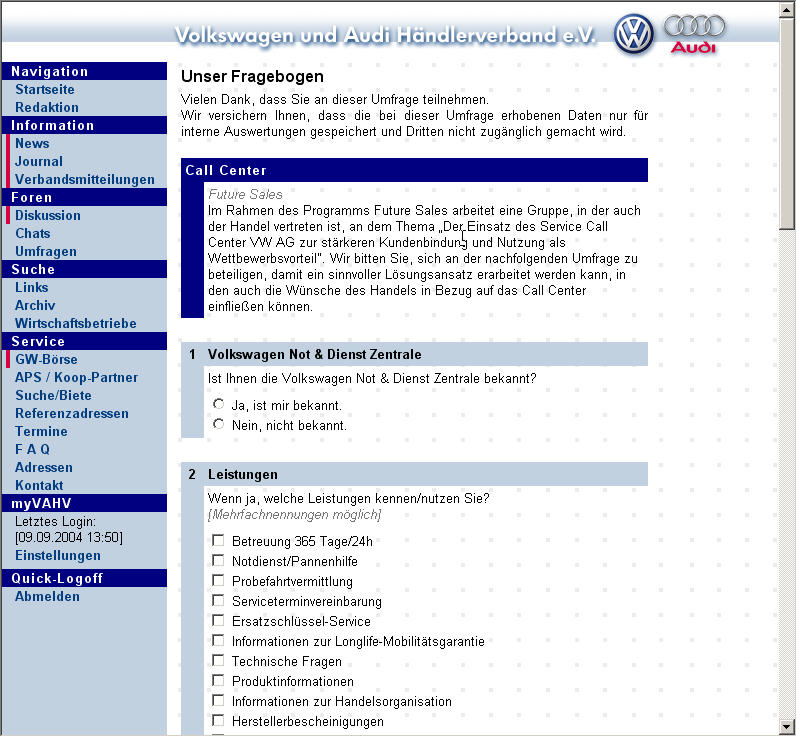The width and height of the screenshot is (797, 737).
Task: Check the Notdienst/Pannenhilfe checkbox
Action: click(218, 560)
